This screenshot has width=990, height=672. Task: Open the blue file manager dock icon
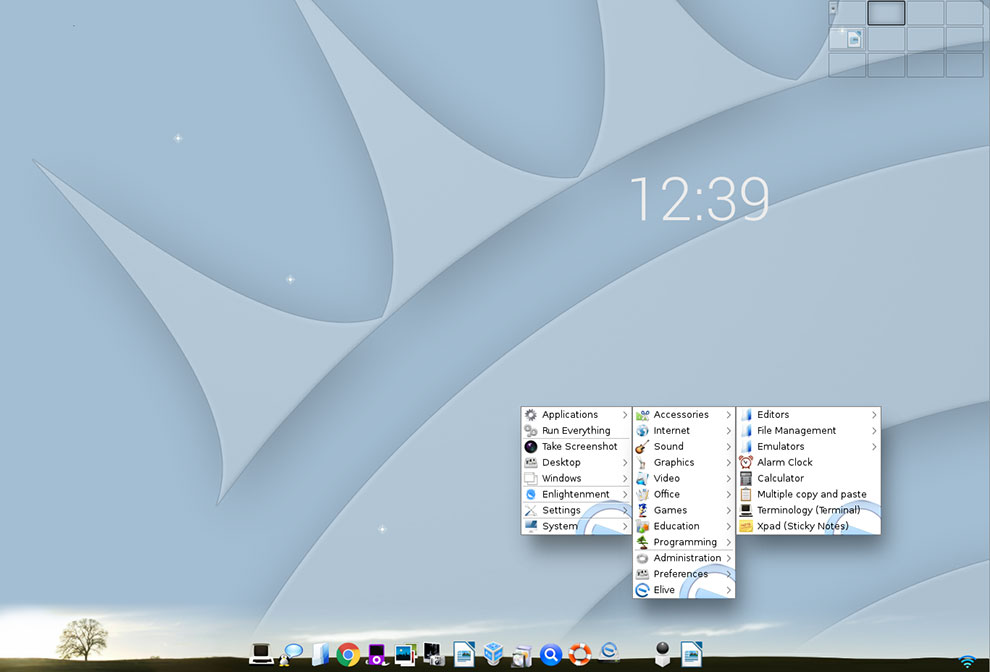tap(321, 655)
